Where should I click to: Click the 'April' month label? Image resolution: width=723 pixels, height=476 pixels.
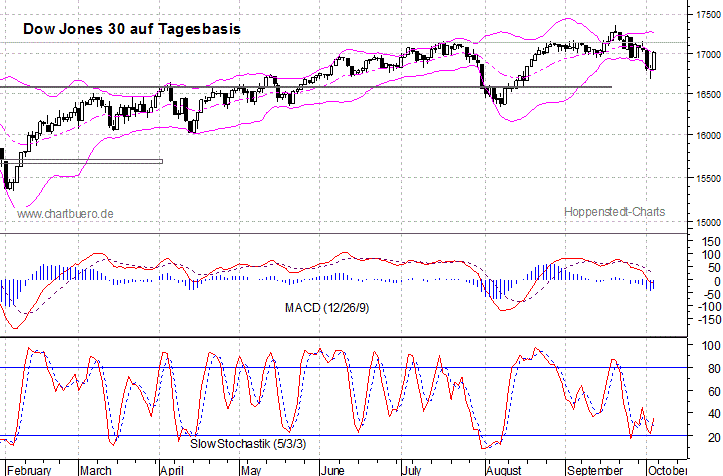point(172,470)
